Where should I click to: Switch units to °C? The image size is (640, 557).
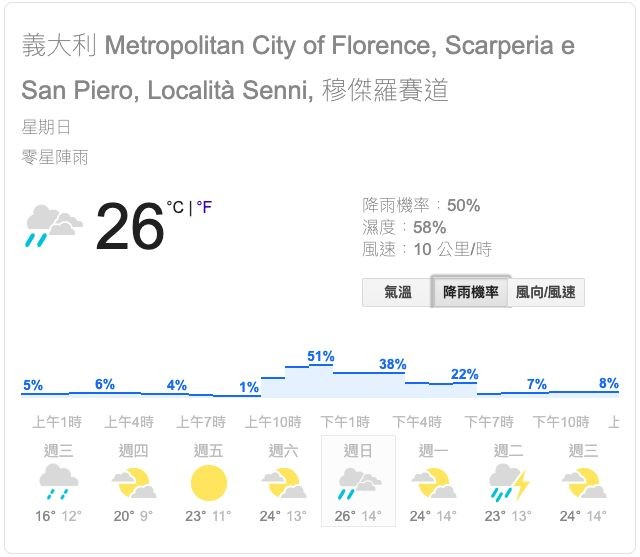point(176,207)
